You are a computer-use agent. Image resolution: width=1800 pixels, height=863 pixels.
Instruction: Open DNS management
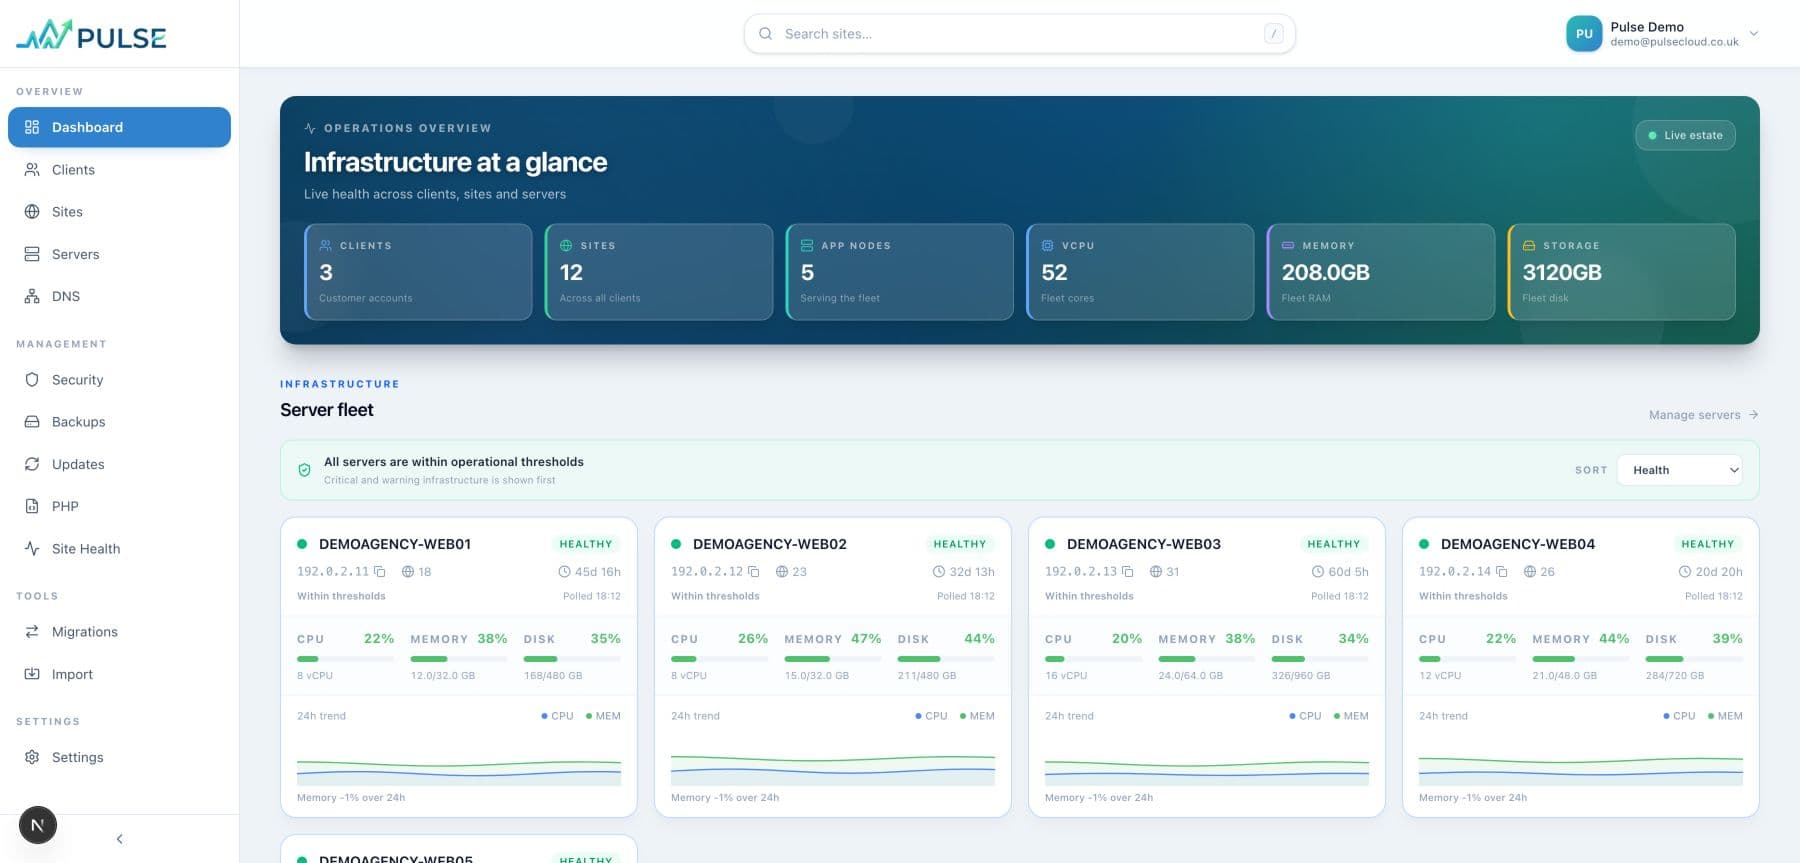pyautogui.click(x=119, y=296)
